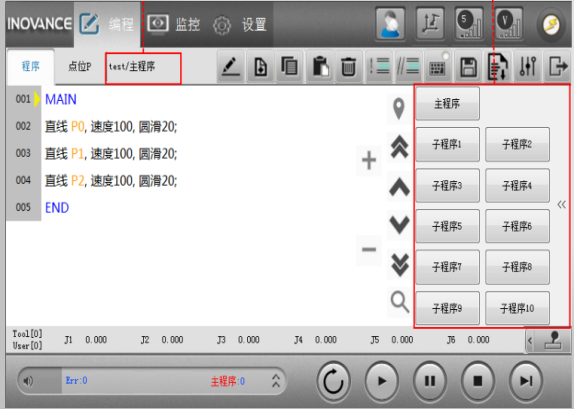The height and width of the screenshot is (409, 574).
Task: Click the floppy disk save icon
Action: 468,67
